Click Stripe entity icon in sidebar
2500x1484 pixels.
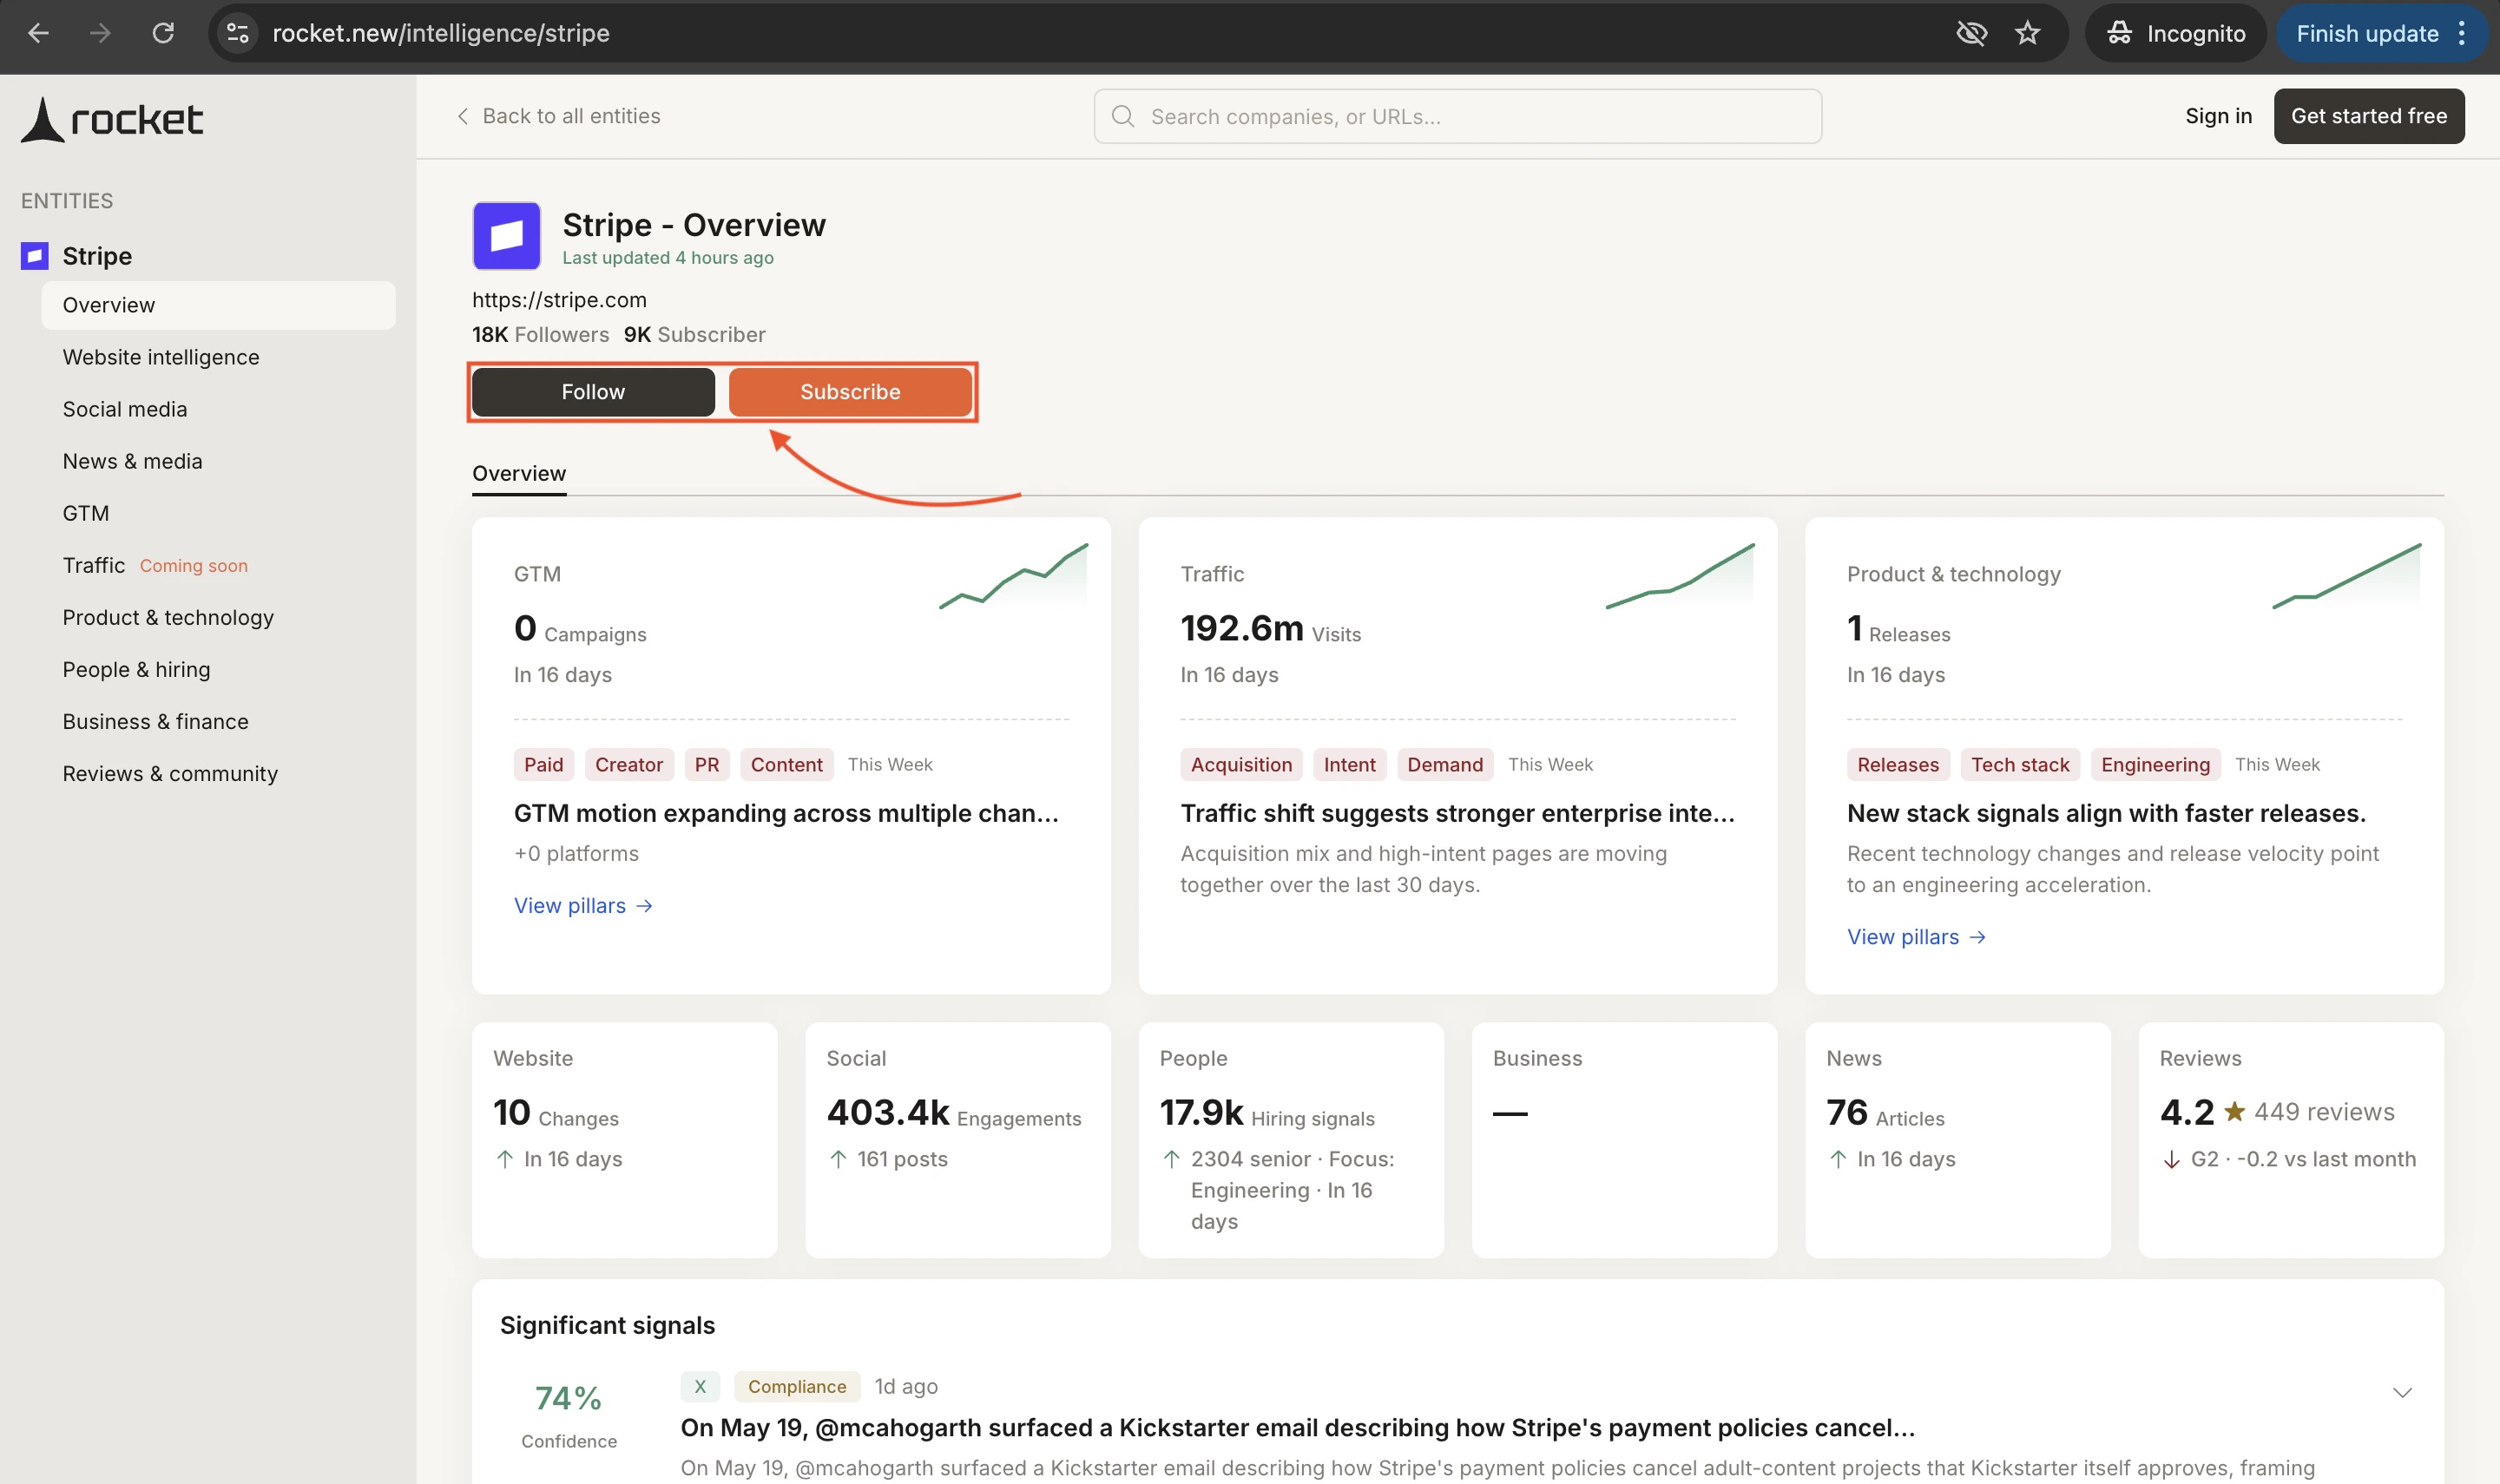coord(34,256)
